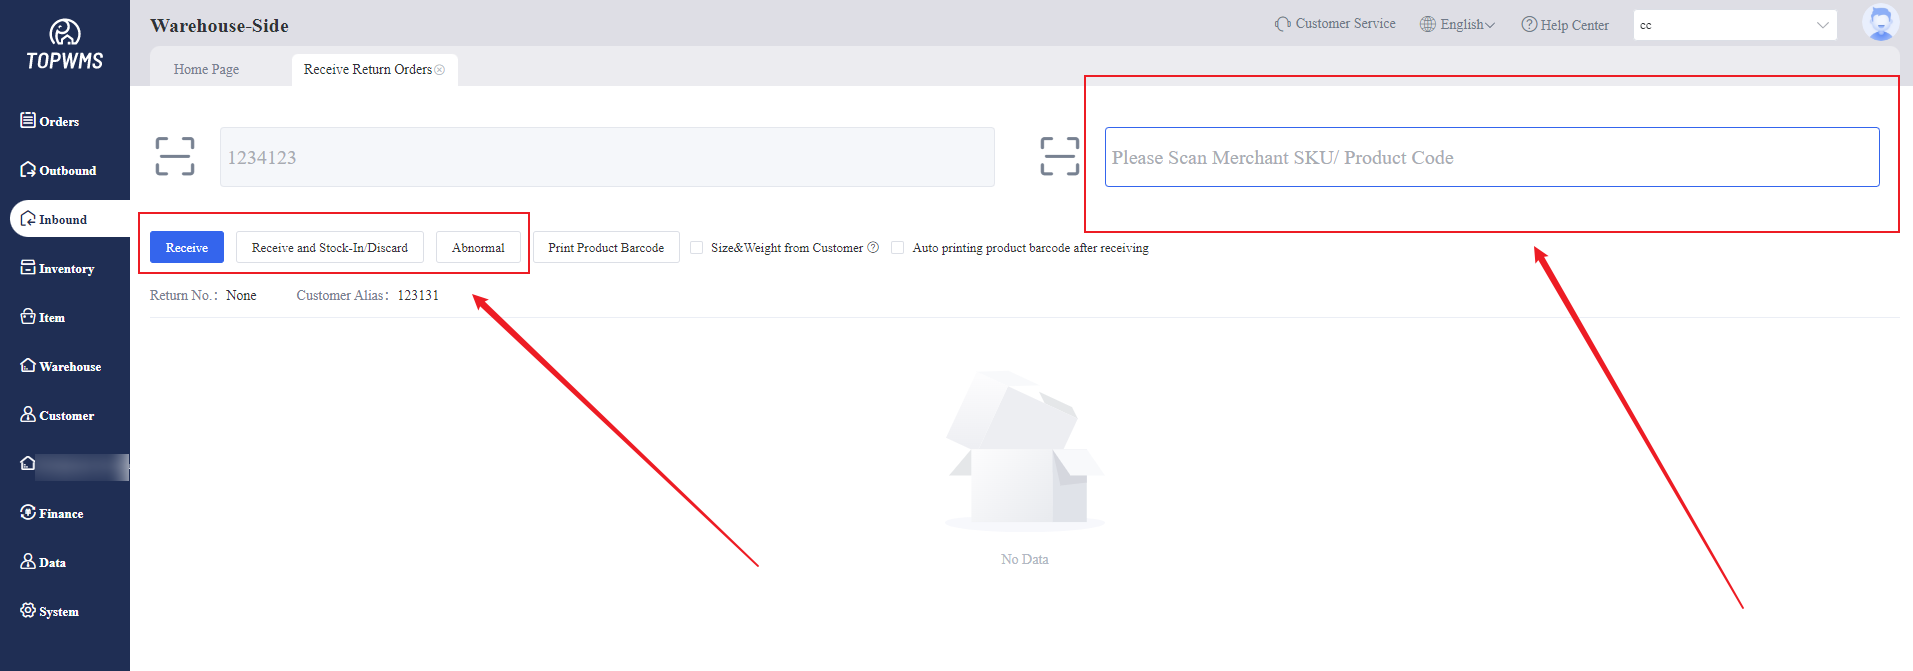Open the Inventory sidebar menu
Viewport: 1913px width, 671px height.
coord(65,268)
